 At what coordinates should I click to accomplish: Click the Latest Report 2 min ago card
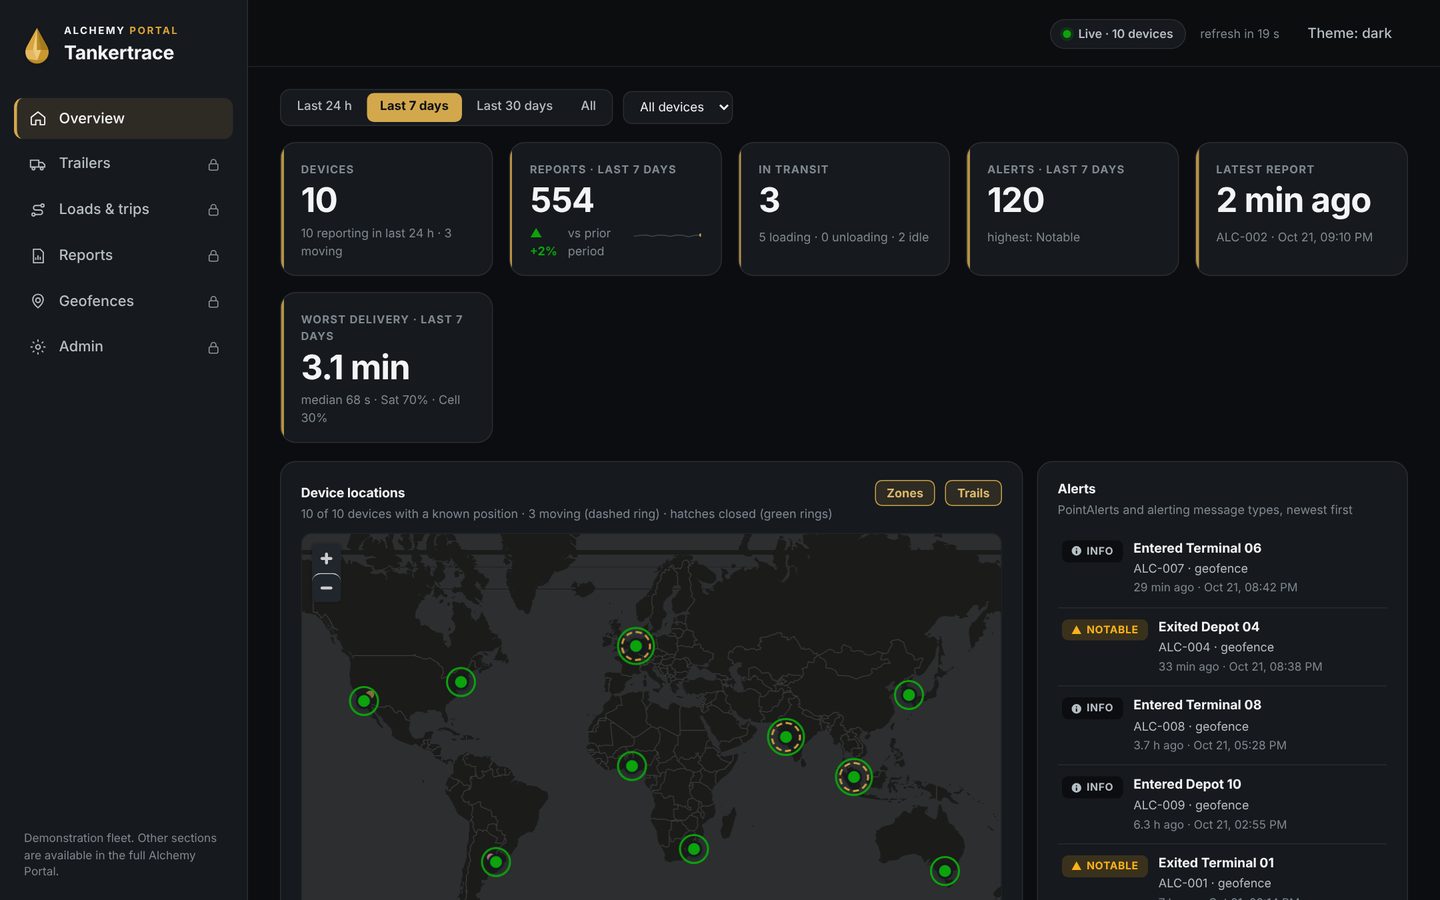(1302, 209)
